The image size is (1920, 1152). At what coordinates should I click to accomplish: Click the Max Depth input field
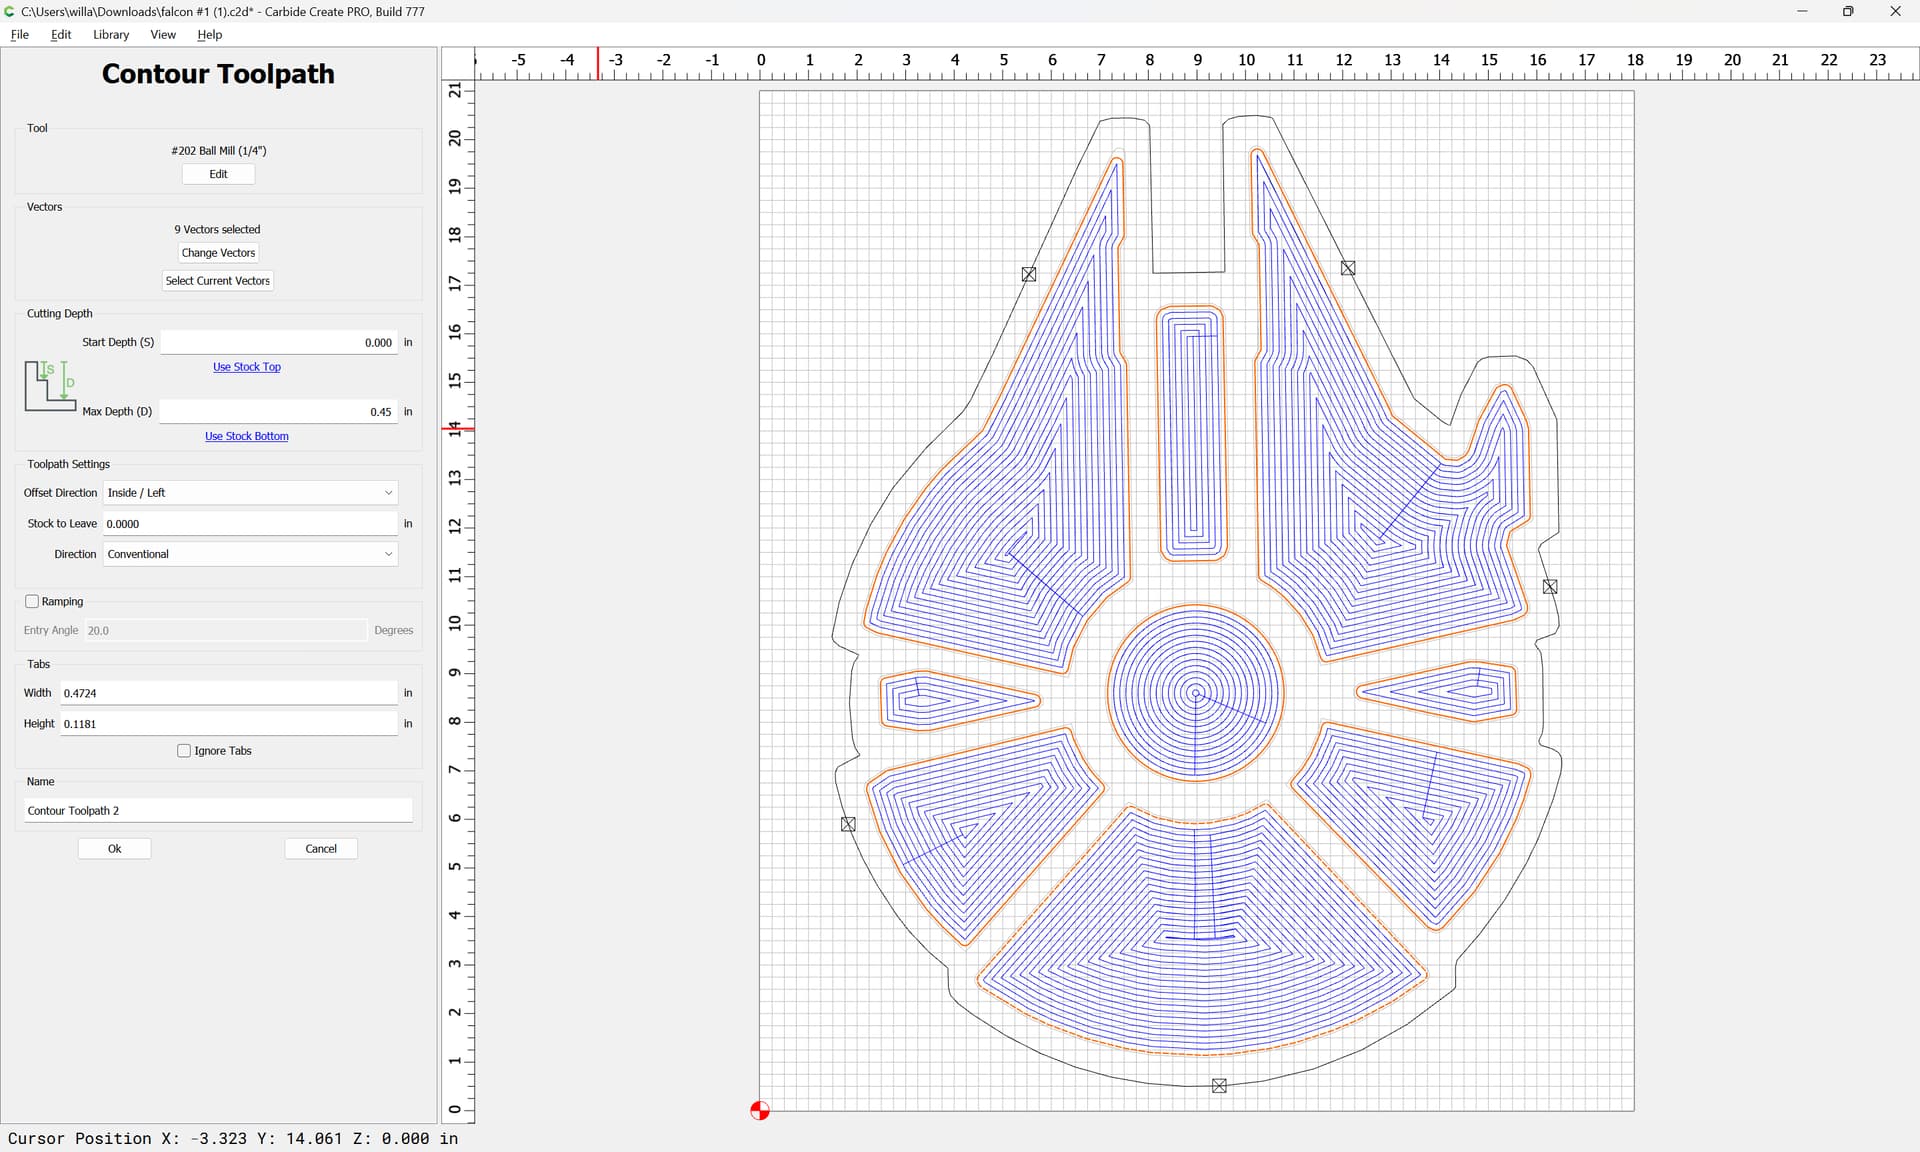click(278, 412)
